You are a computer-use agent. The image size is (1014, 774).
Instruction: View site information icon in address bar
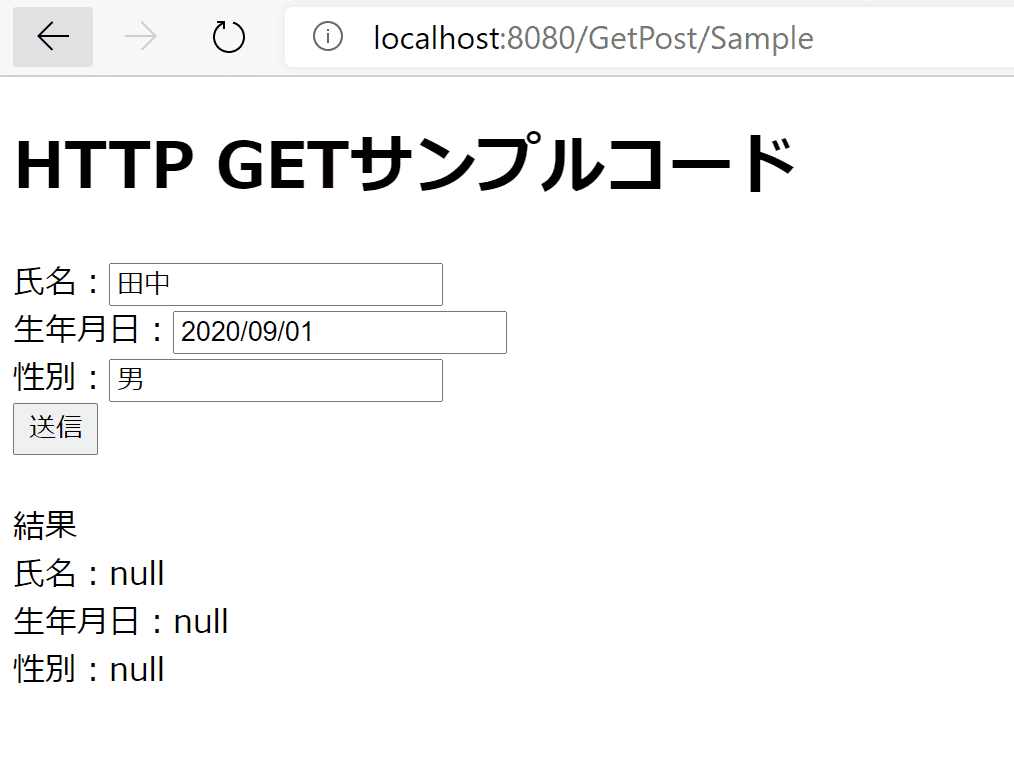click(x=328, y=37)
